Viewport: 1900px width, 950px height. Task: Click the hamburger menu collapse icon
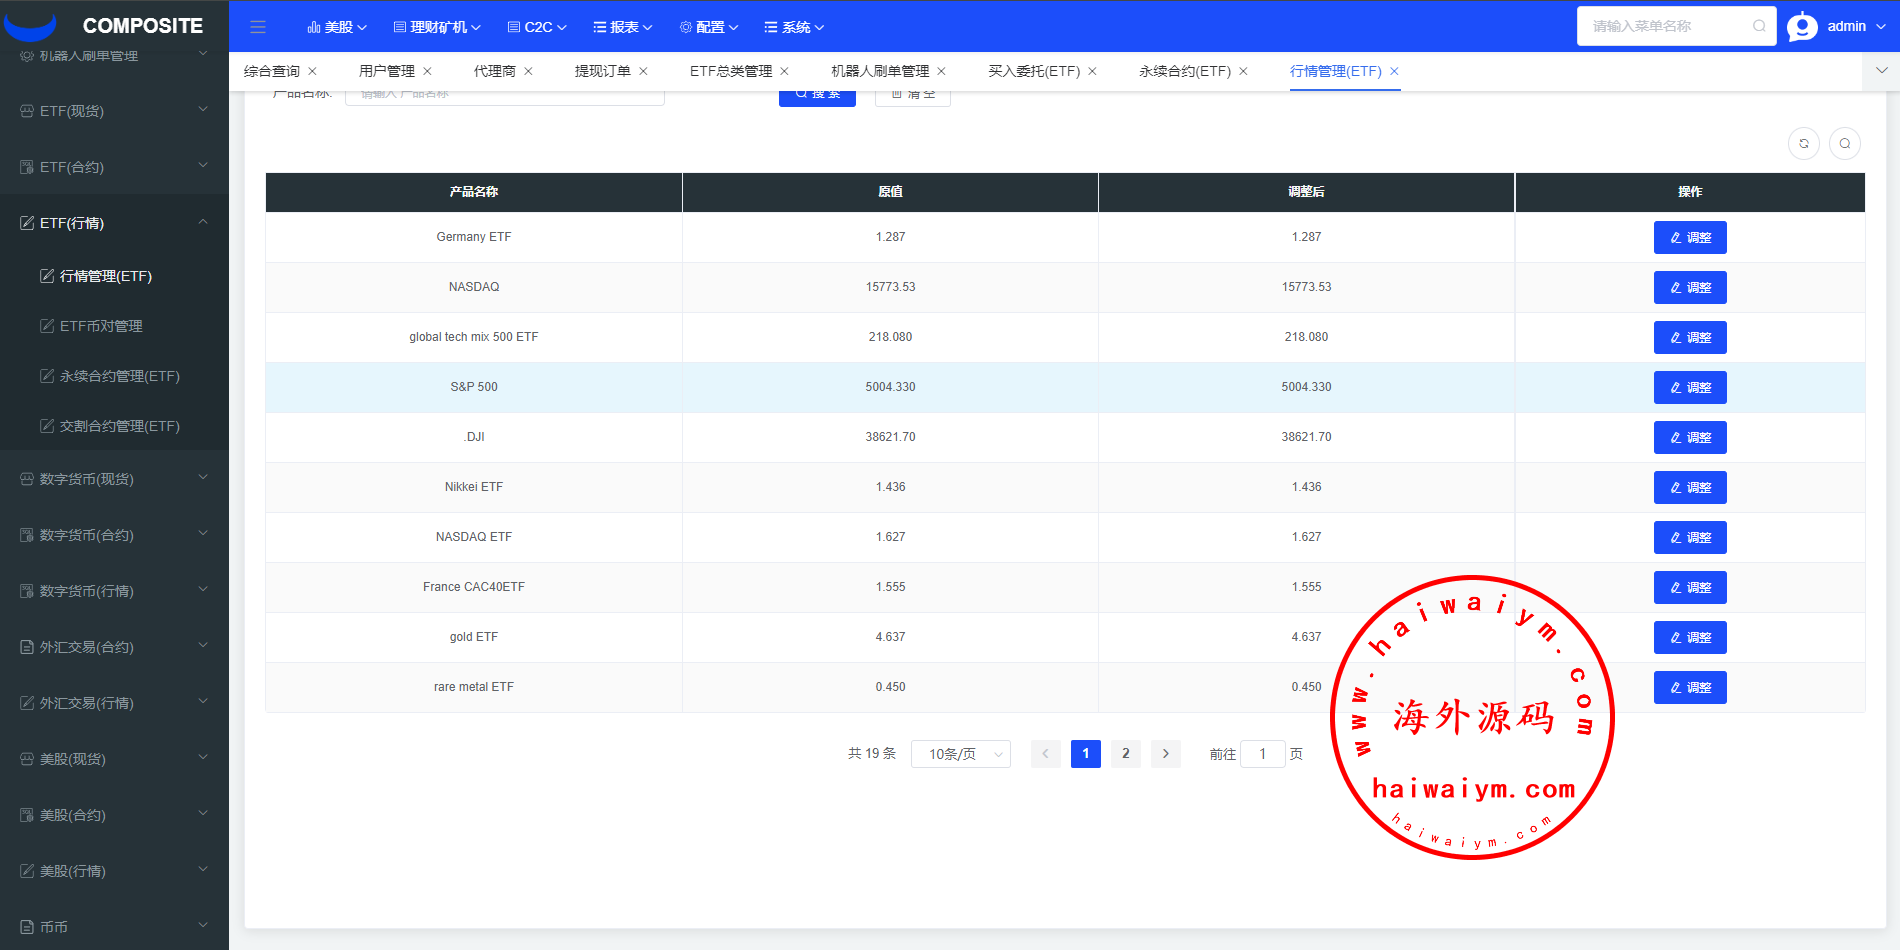[x=258, y=27]
